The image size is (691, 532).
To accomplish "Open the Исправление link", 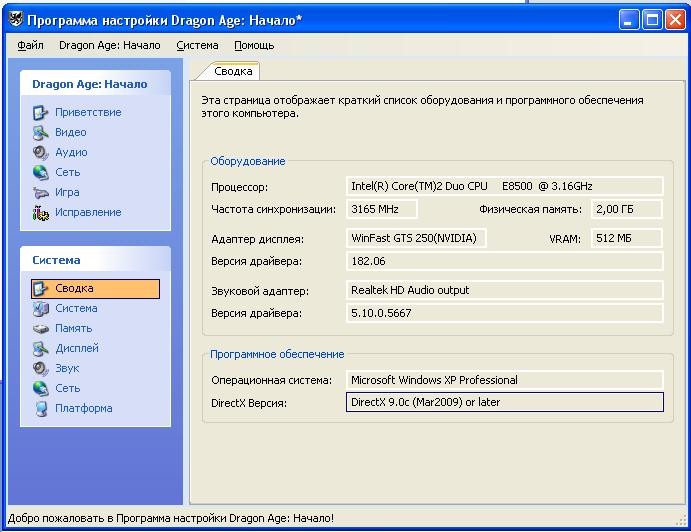I will [x=88, y=212].
